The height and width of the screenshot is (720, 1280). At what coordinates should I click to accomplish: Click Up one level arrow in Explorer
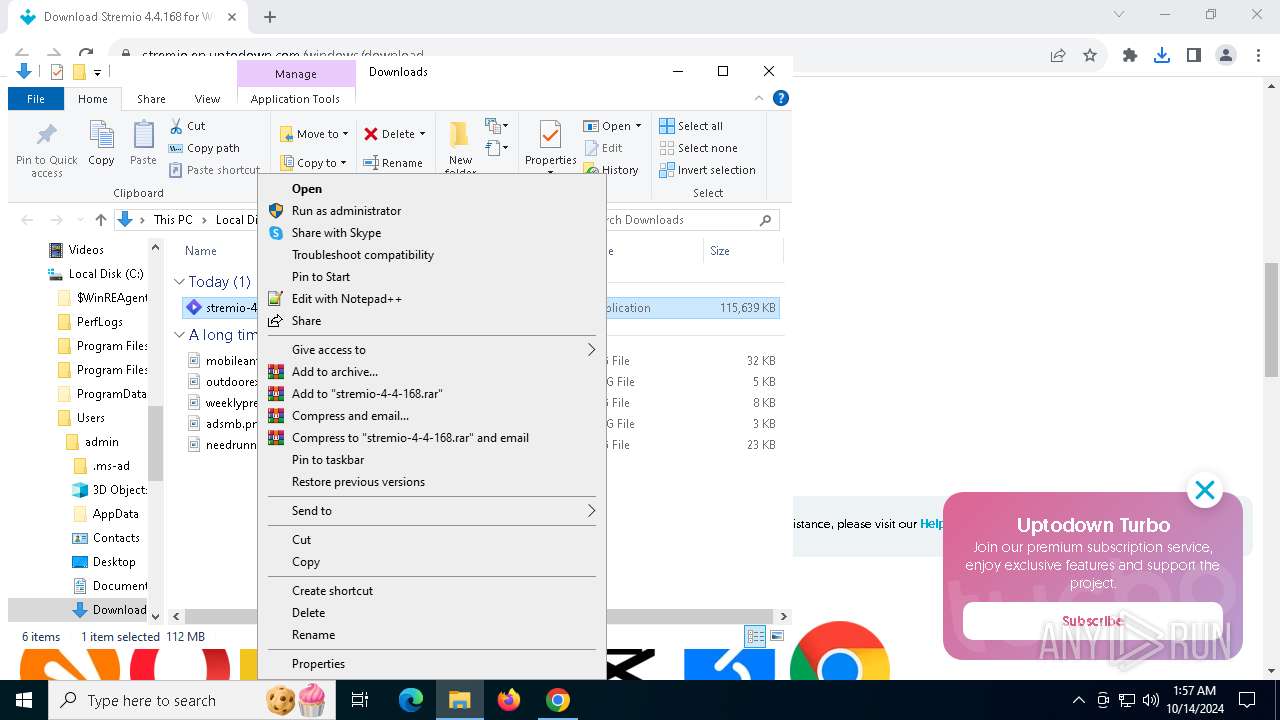101,220
